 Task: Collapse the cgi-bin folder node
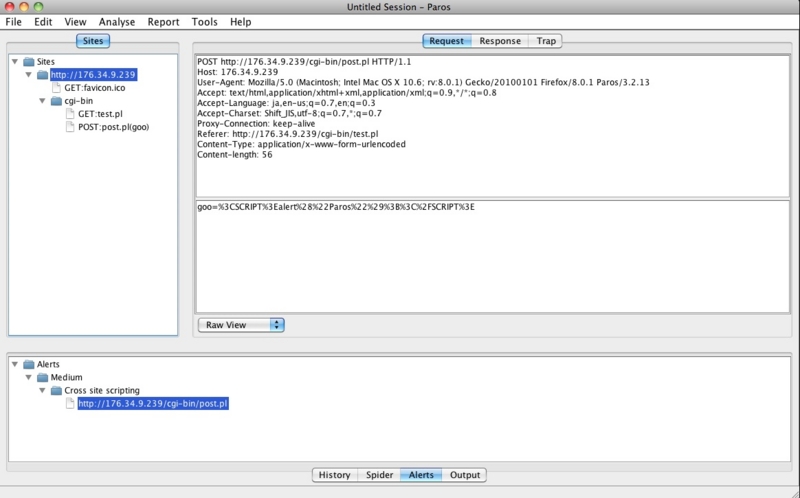42,101
